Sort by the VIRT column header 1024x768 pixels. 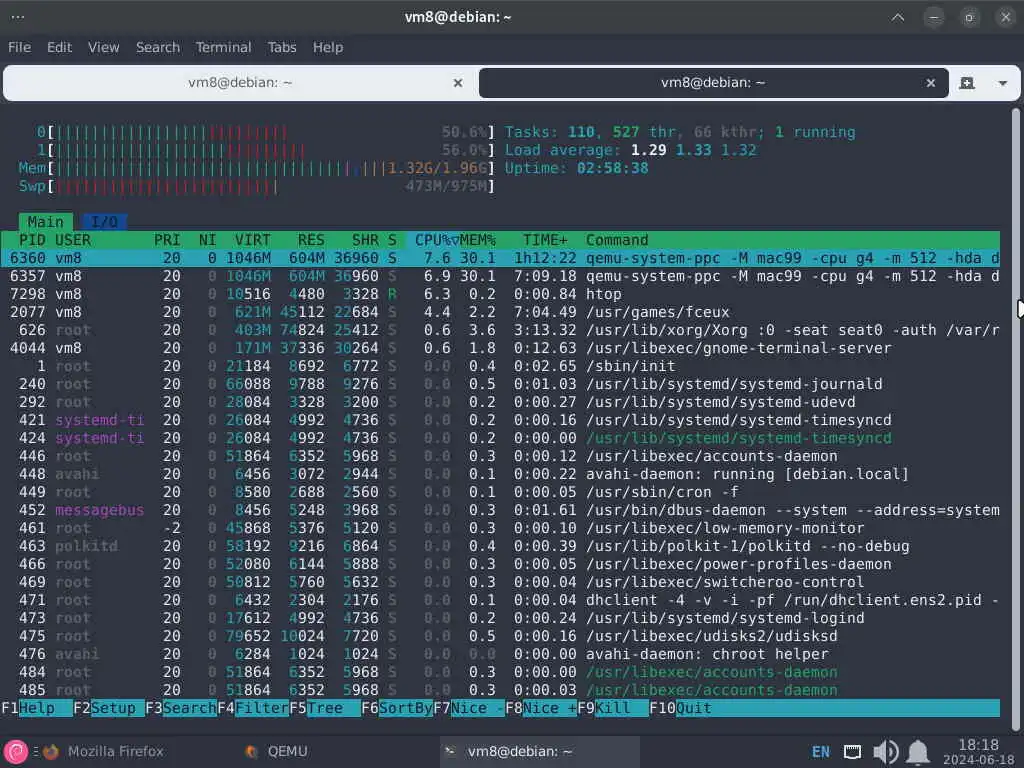tap(252, 240)
